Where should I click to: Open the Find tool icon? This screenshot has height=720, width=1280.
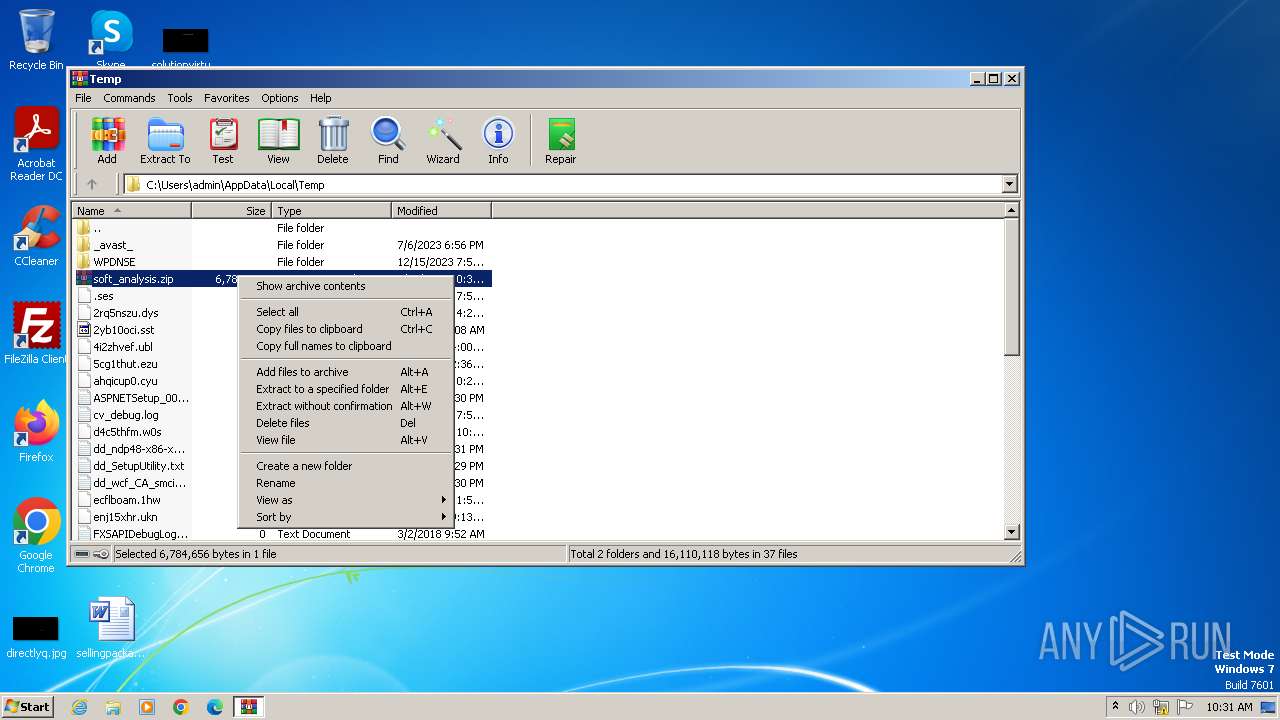[x=388, y=141]
